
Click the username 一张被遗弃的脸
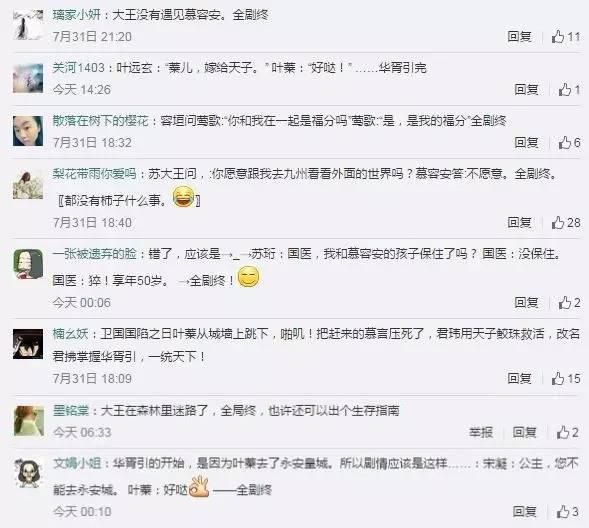94,254
